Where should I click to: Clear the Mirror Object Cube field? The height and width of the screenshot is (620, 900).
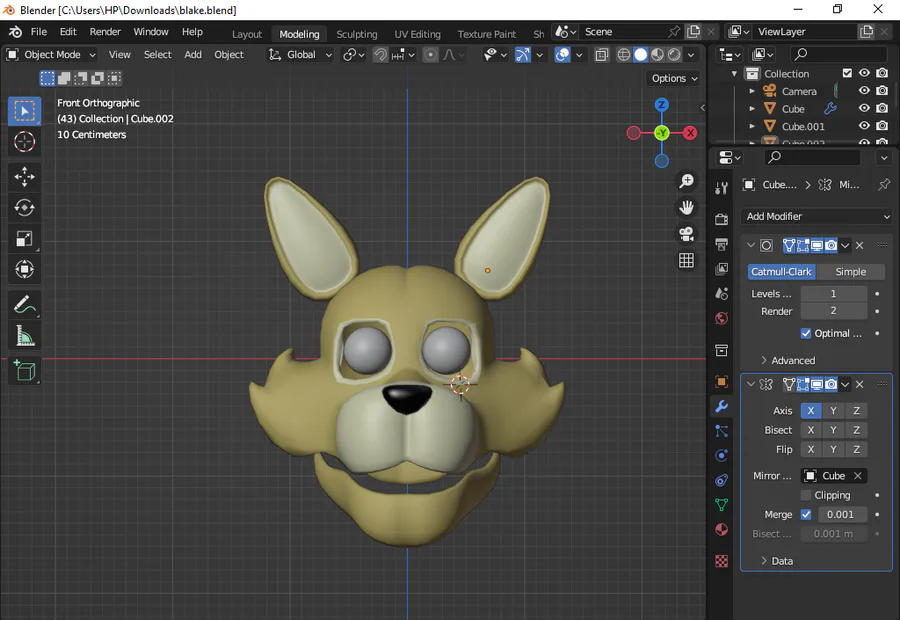858,475
